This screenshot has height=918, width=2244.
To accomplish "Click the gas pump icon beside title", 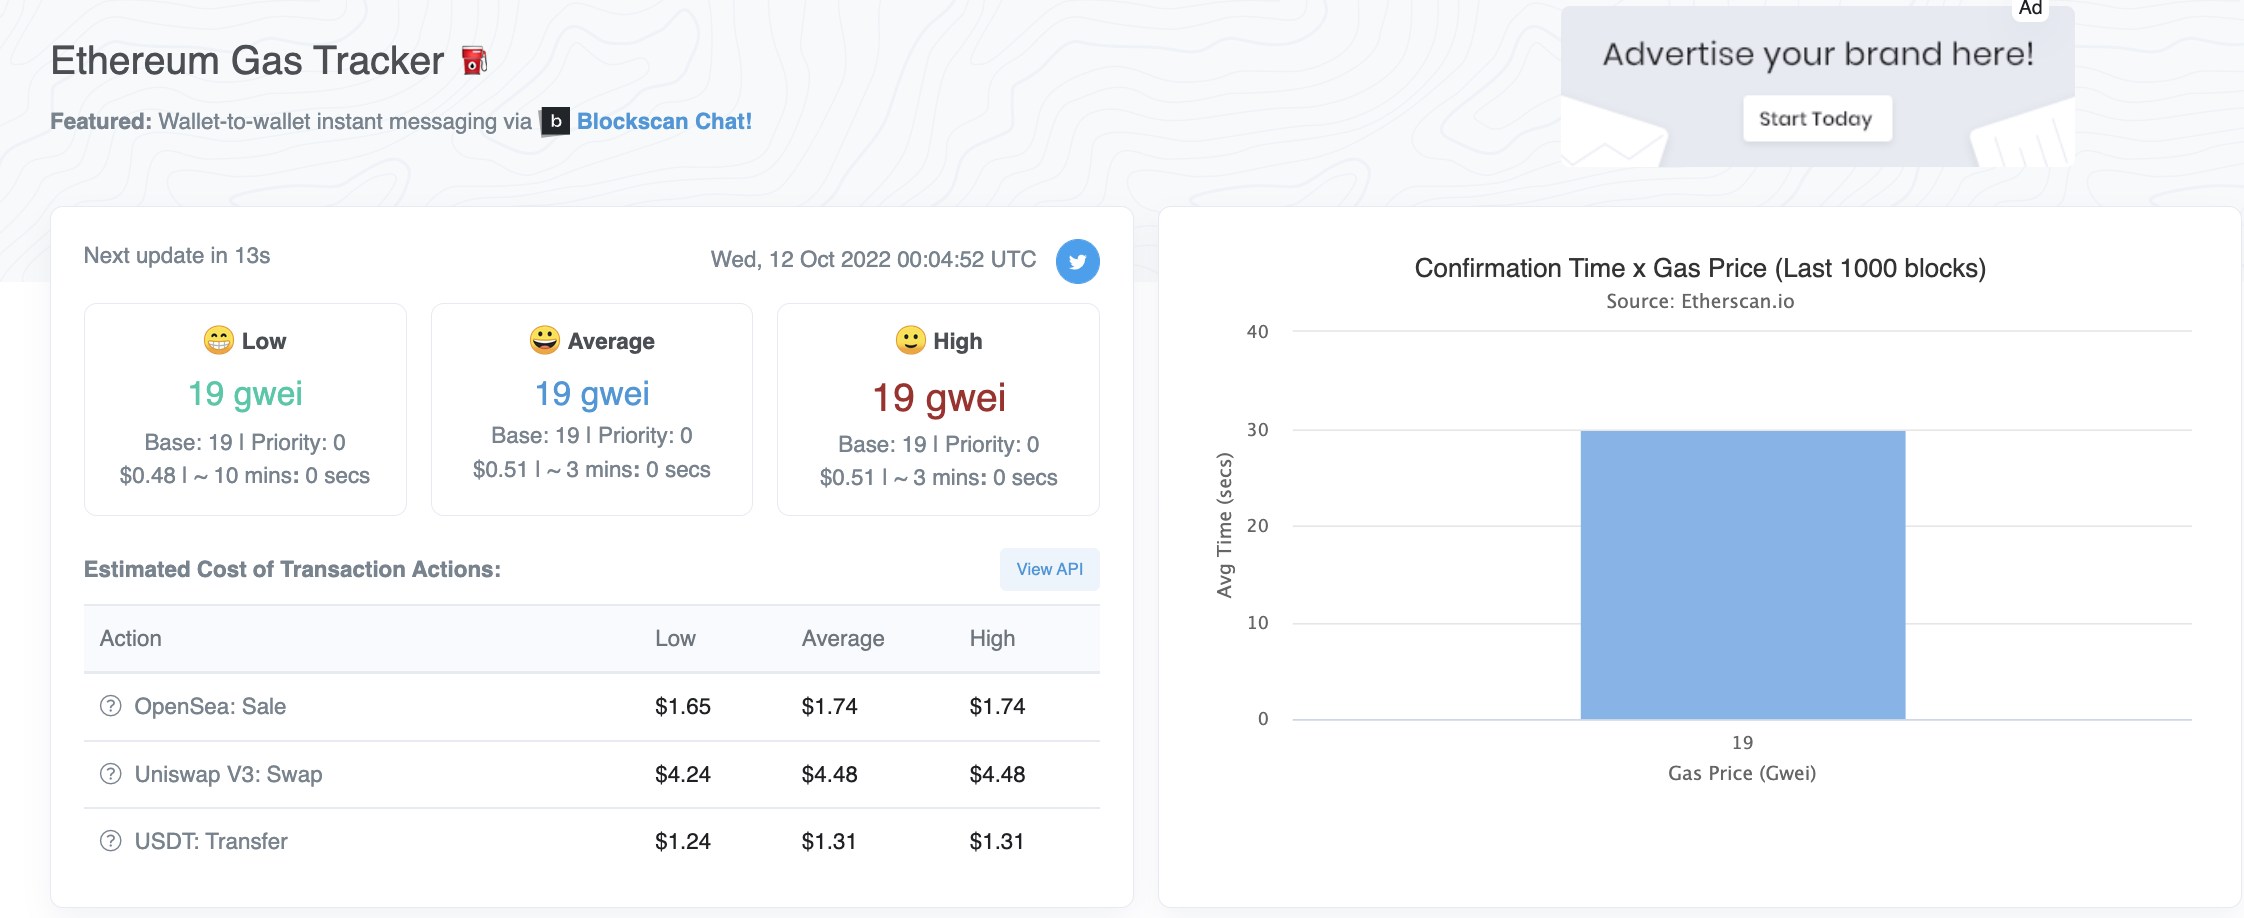I will point(474,61).
